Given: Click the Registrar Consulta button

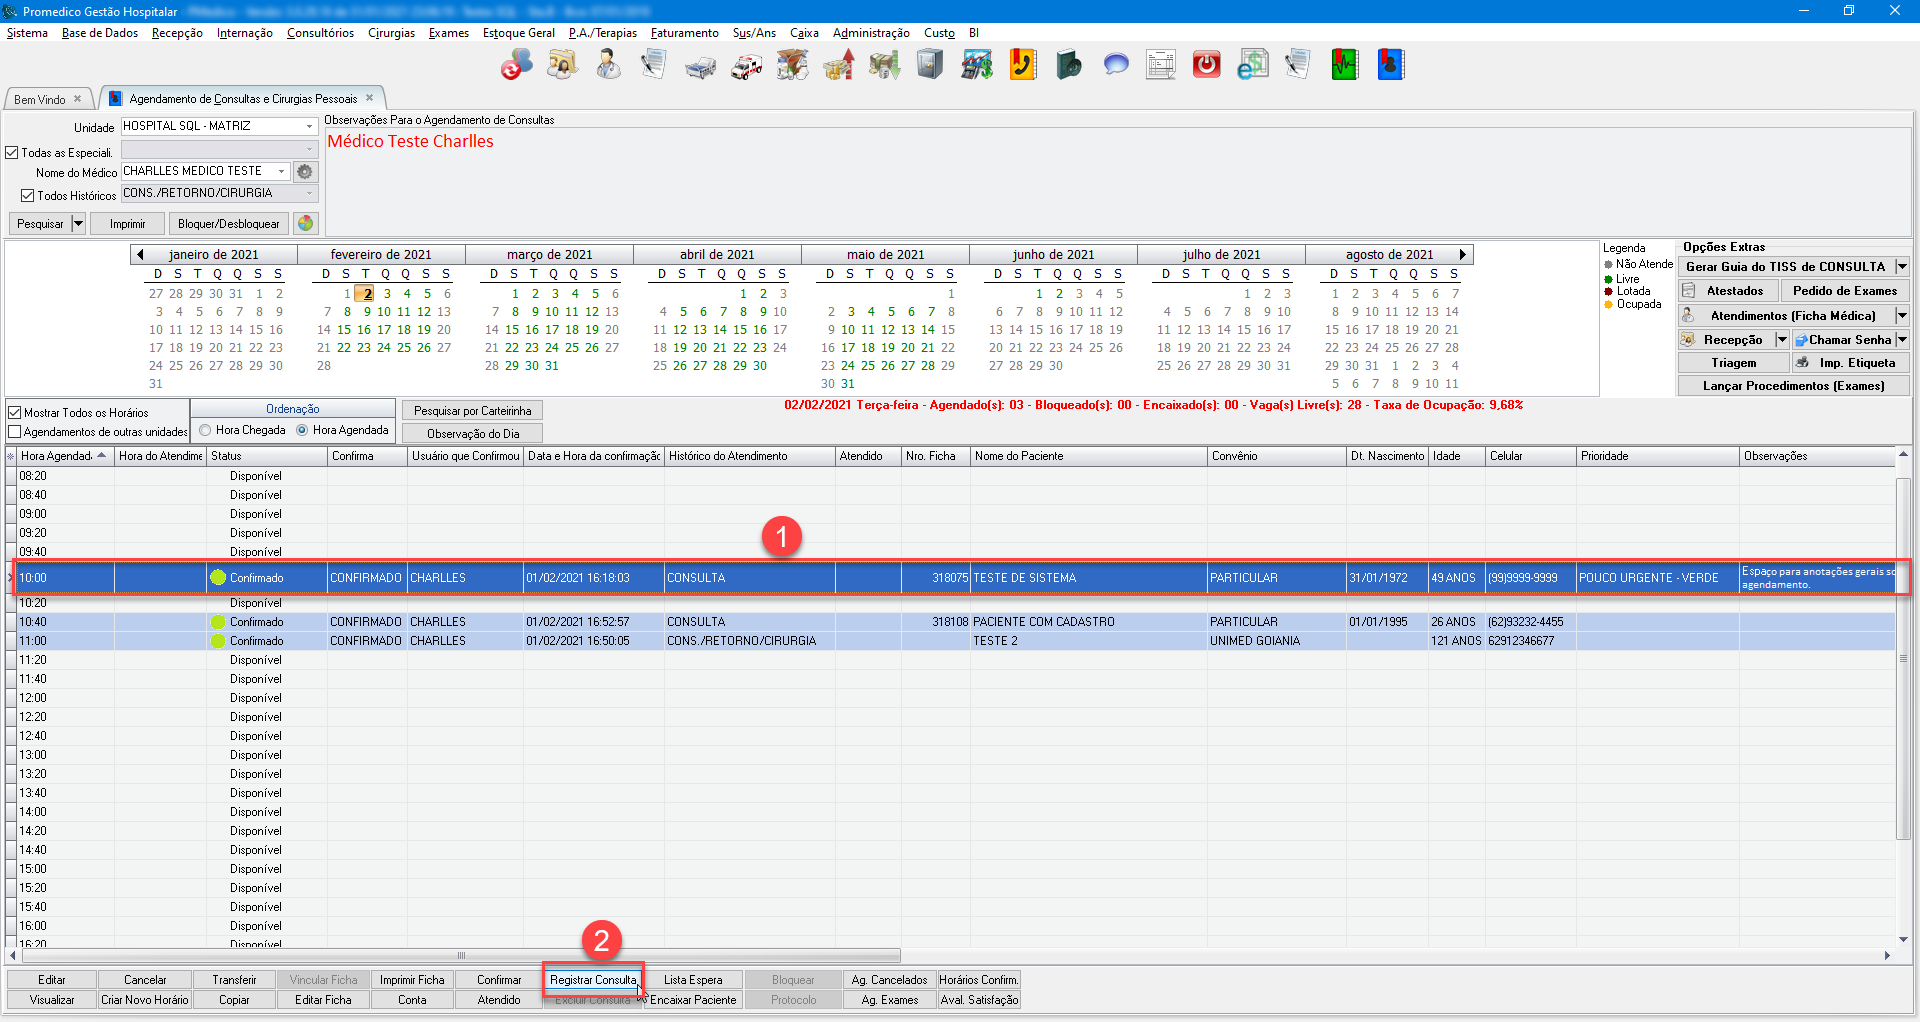Looking at the screenshot, I should coord(593,980).
